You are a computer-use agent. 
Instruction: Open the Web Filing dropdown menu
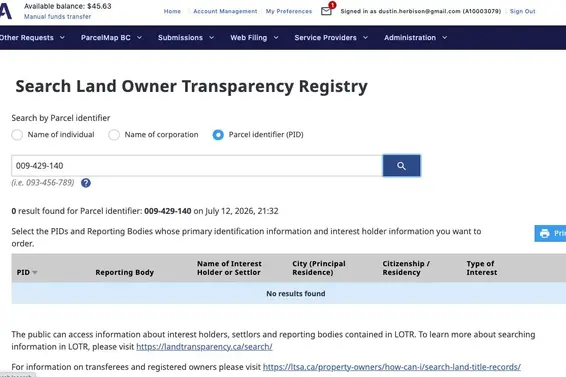[254, 38]
